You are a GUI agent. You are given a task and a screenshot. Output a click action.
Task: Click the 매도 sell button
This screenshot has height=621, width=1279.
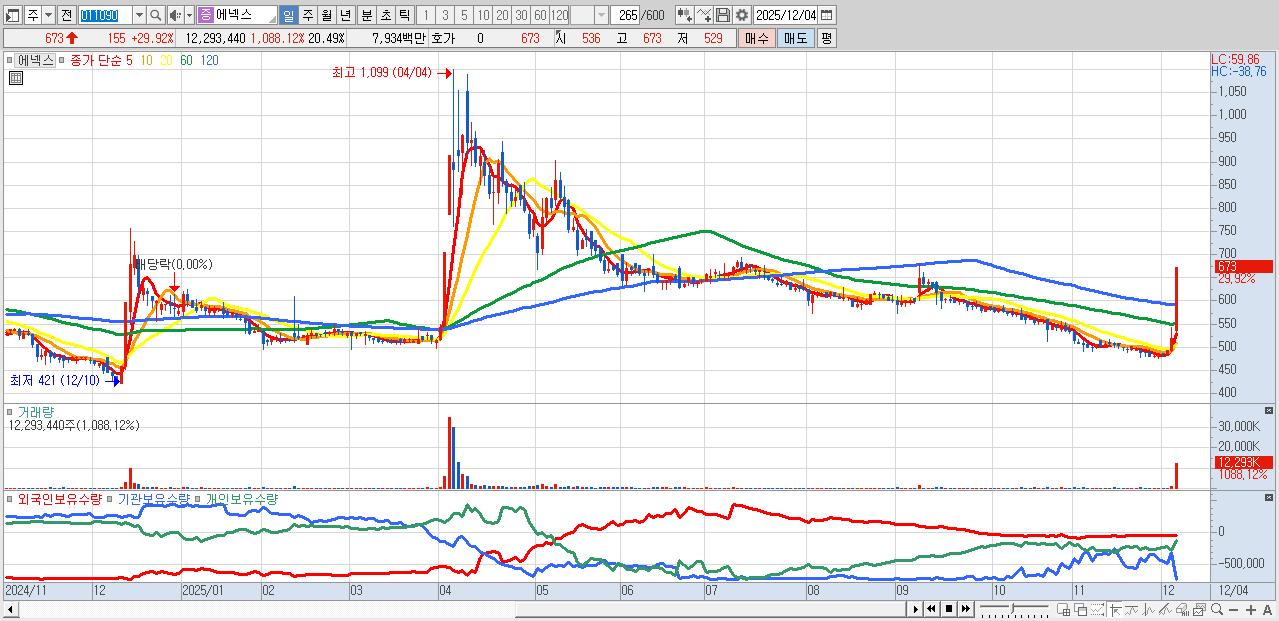pyautogui.click(x=795, y=38)
